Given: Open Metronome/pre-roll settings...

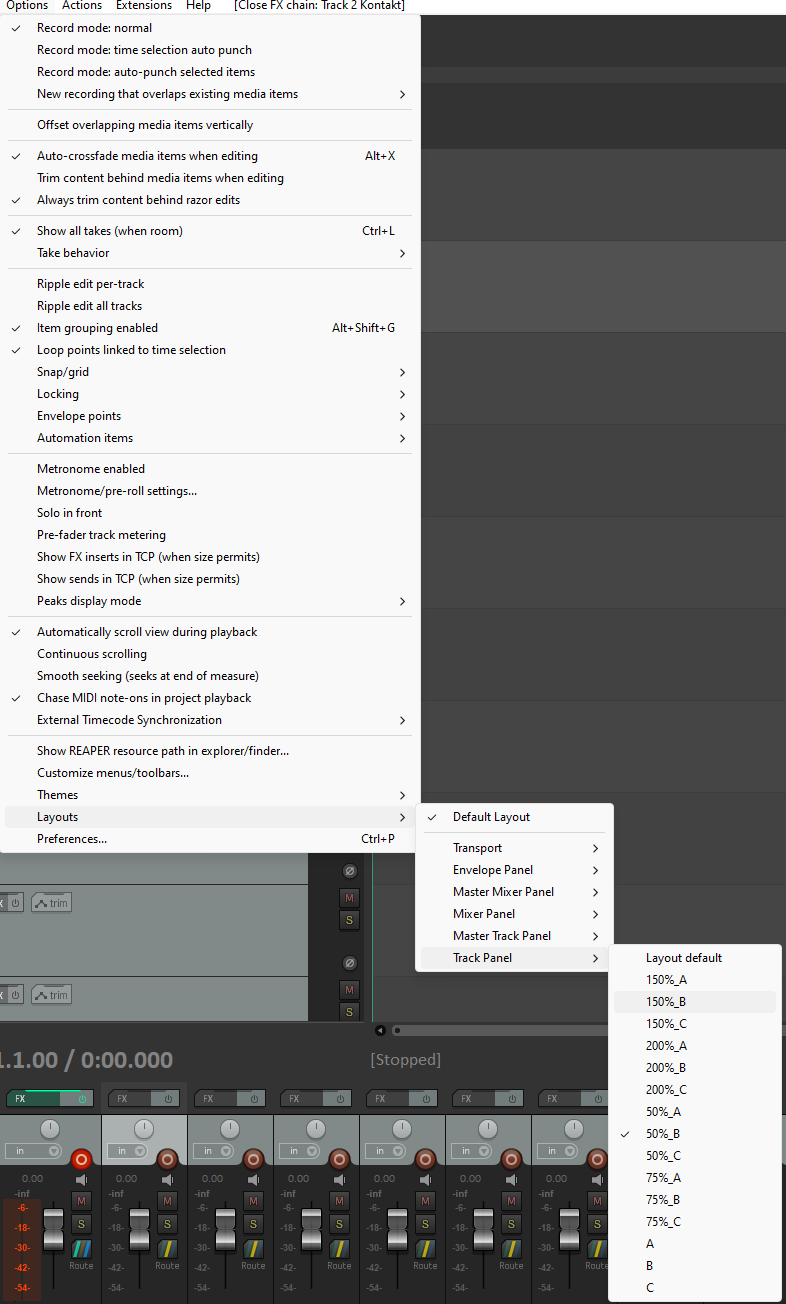Looking at the screenshot, I should point(210,491).
